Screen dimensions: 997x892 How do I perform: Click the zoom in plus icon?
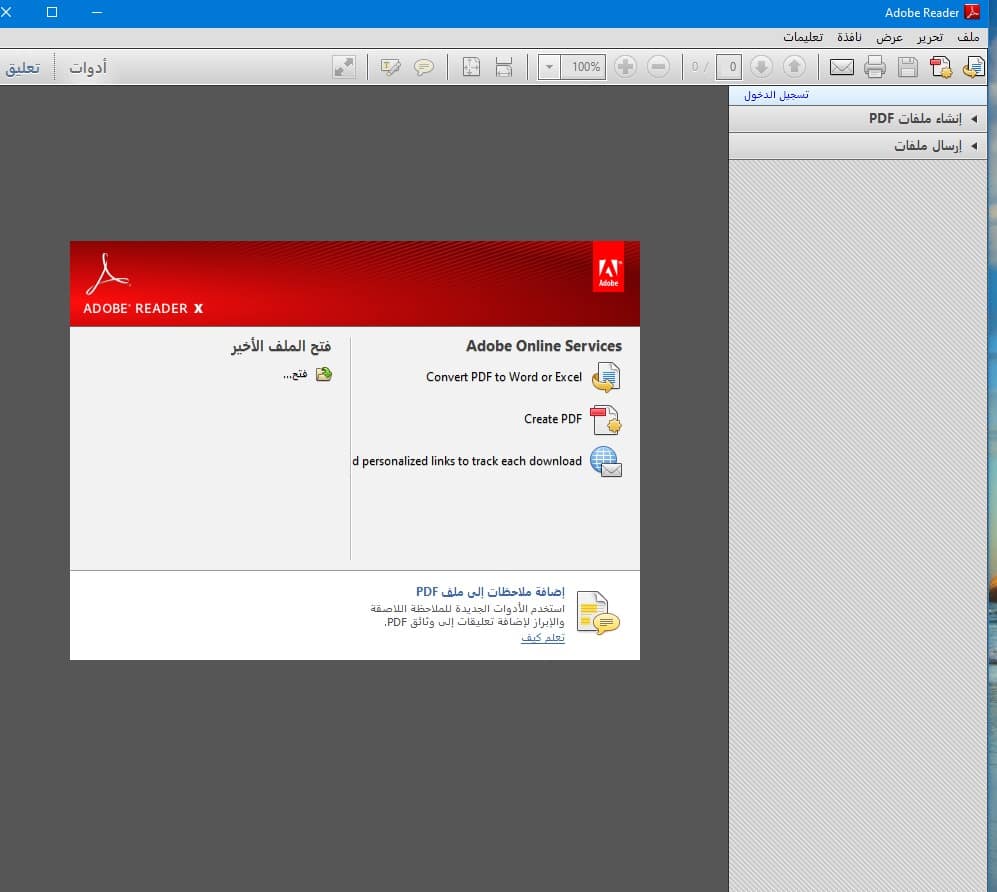click(626, 67)
